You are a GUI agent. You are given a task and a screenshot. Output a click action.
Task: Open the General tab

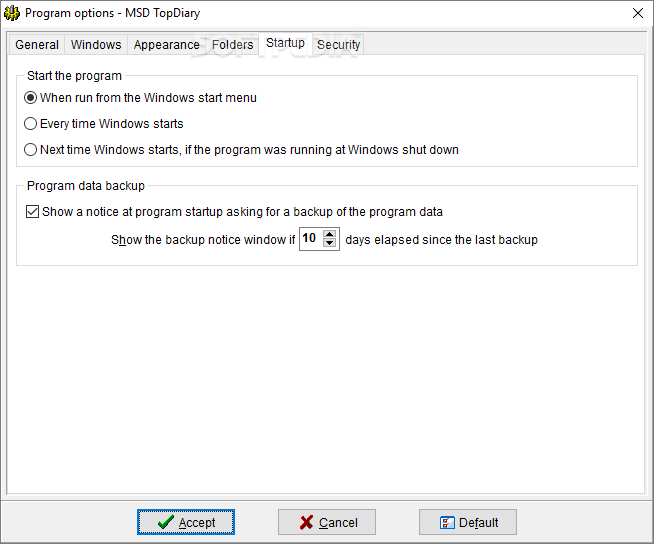[37, 45]
